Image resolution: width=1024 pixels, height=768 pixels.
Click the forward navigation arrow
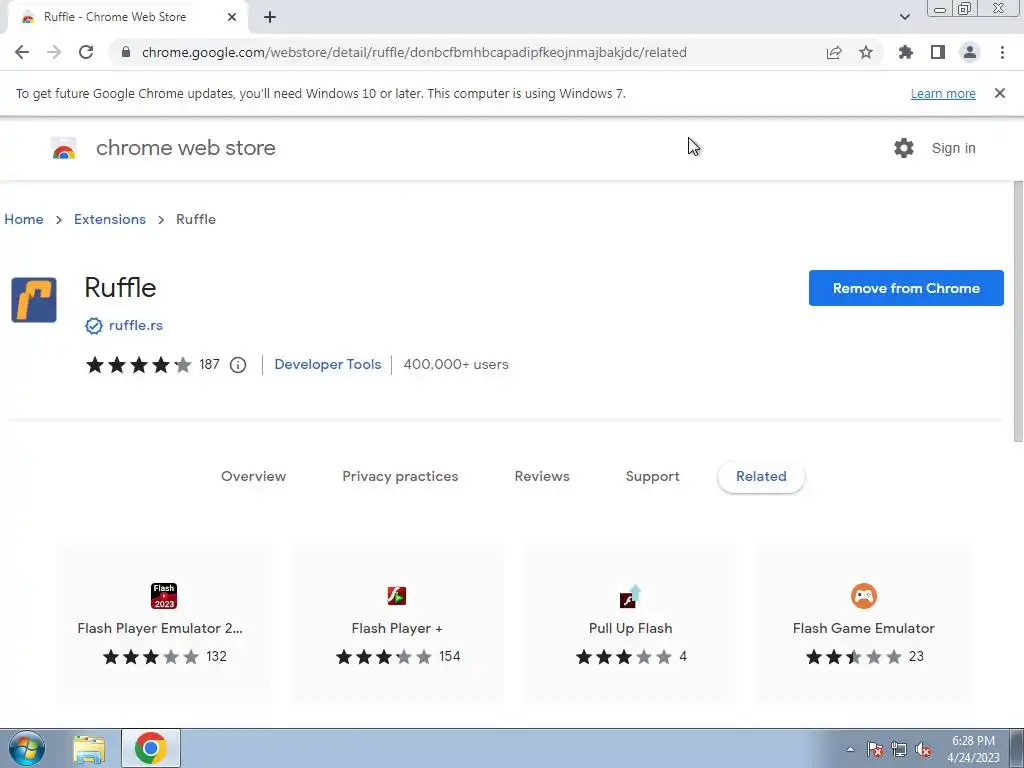tap(54, 52)
